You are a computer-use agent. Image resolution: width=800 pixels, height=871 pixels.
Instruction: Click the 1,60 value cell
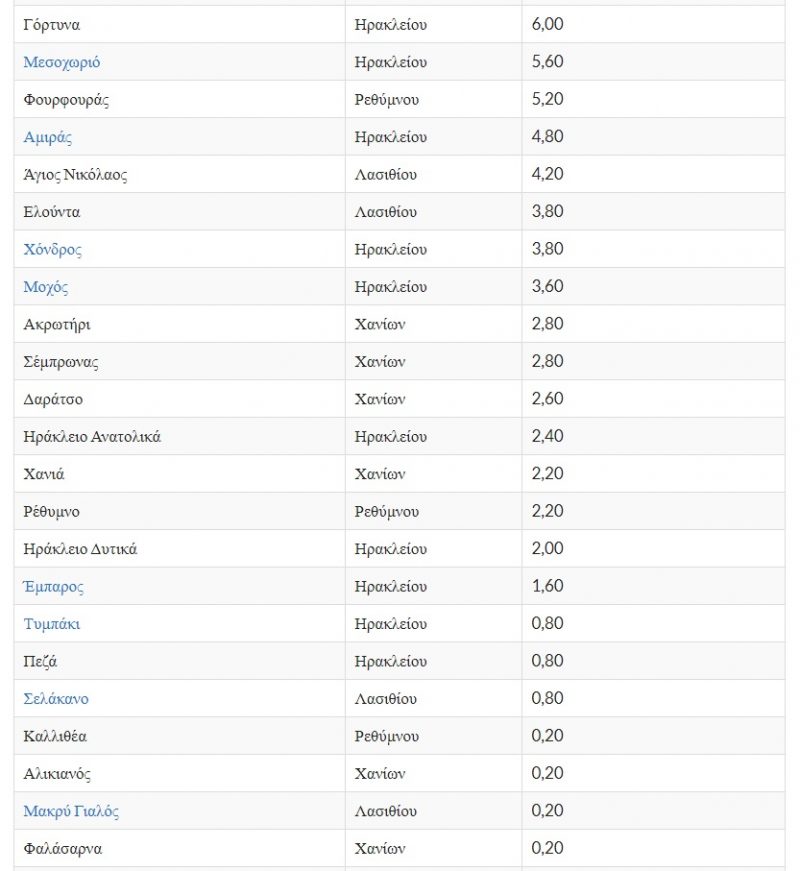[548, 586]
